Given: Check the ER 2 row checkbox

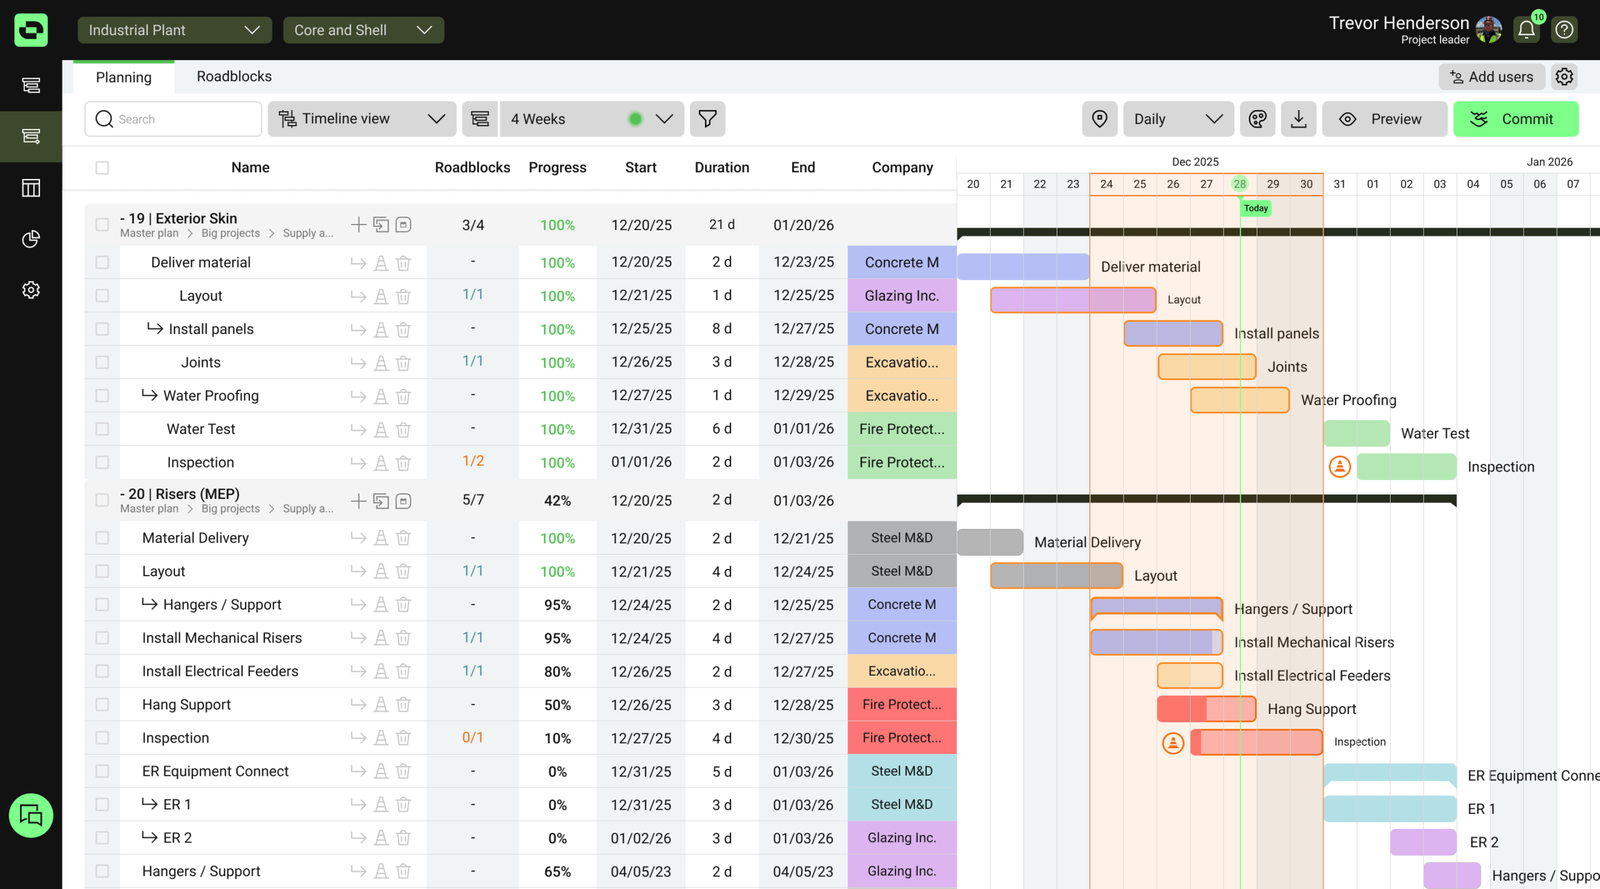Looking at the screenshot, I should pos(102,838).
